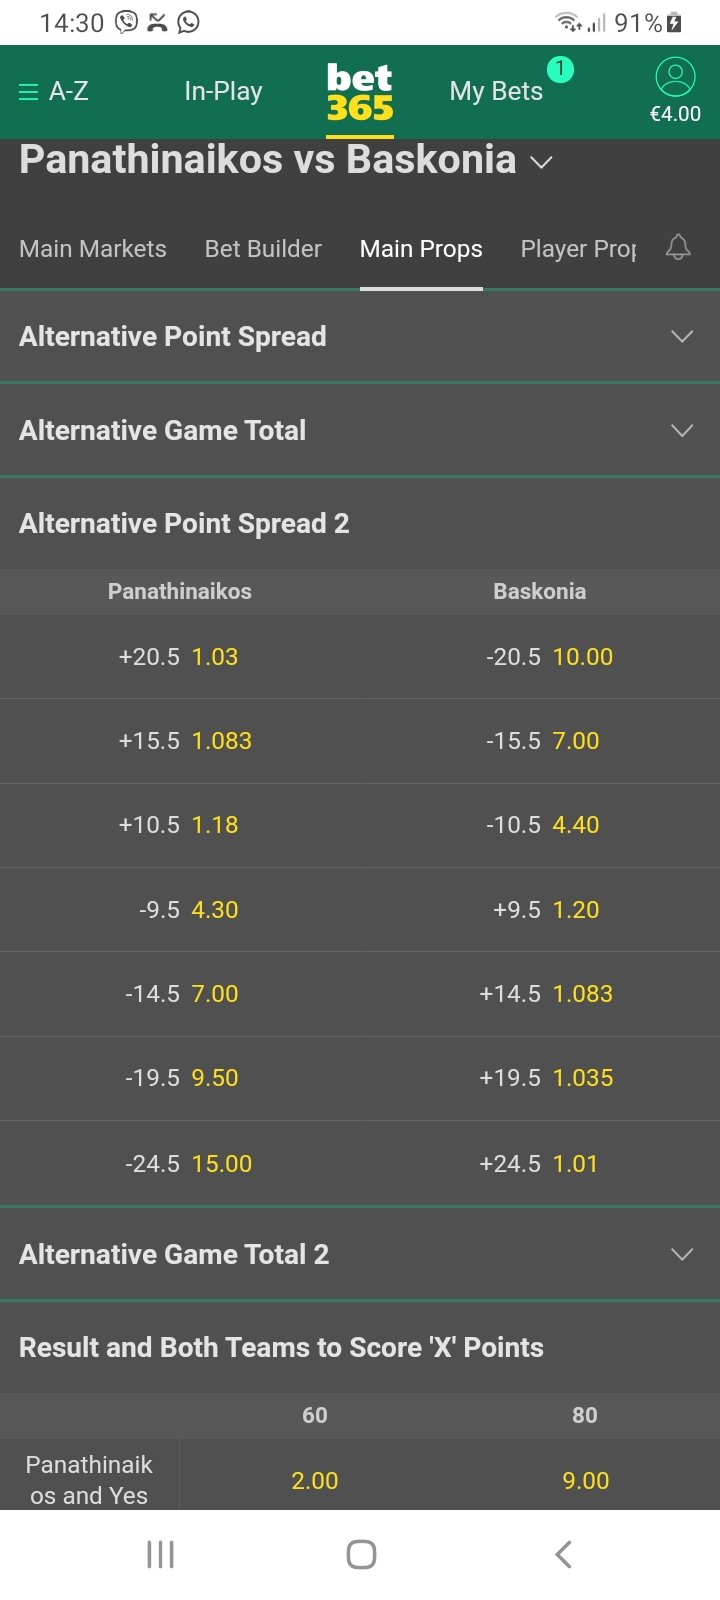Select Panathinaikos +20.5 at 1.03
The width and height of the screenshot is (720, 1600).
pos(180,657)
